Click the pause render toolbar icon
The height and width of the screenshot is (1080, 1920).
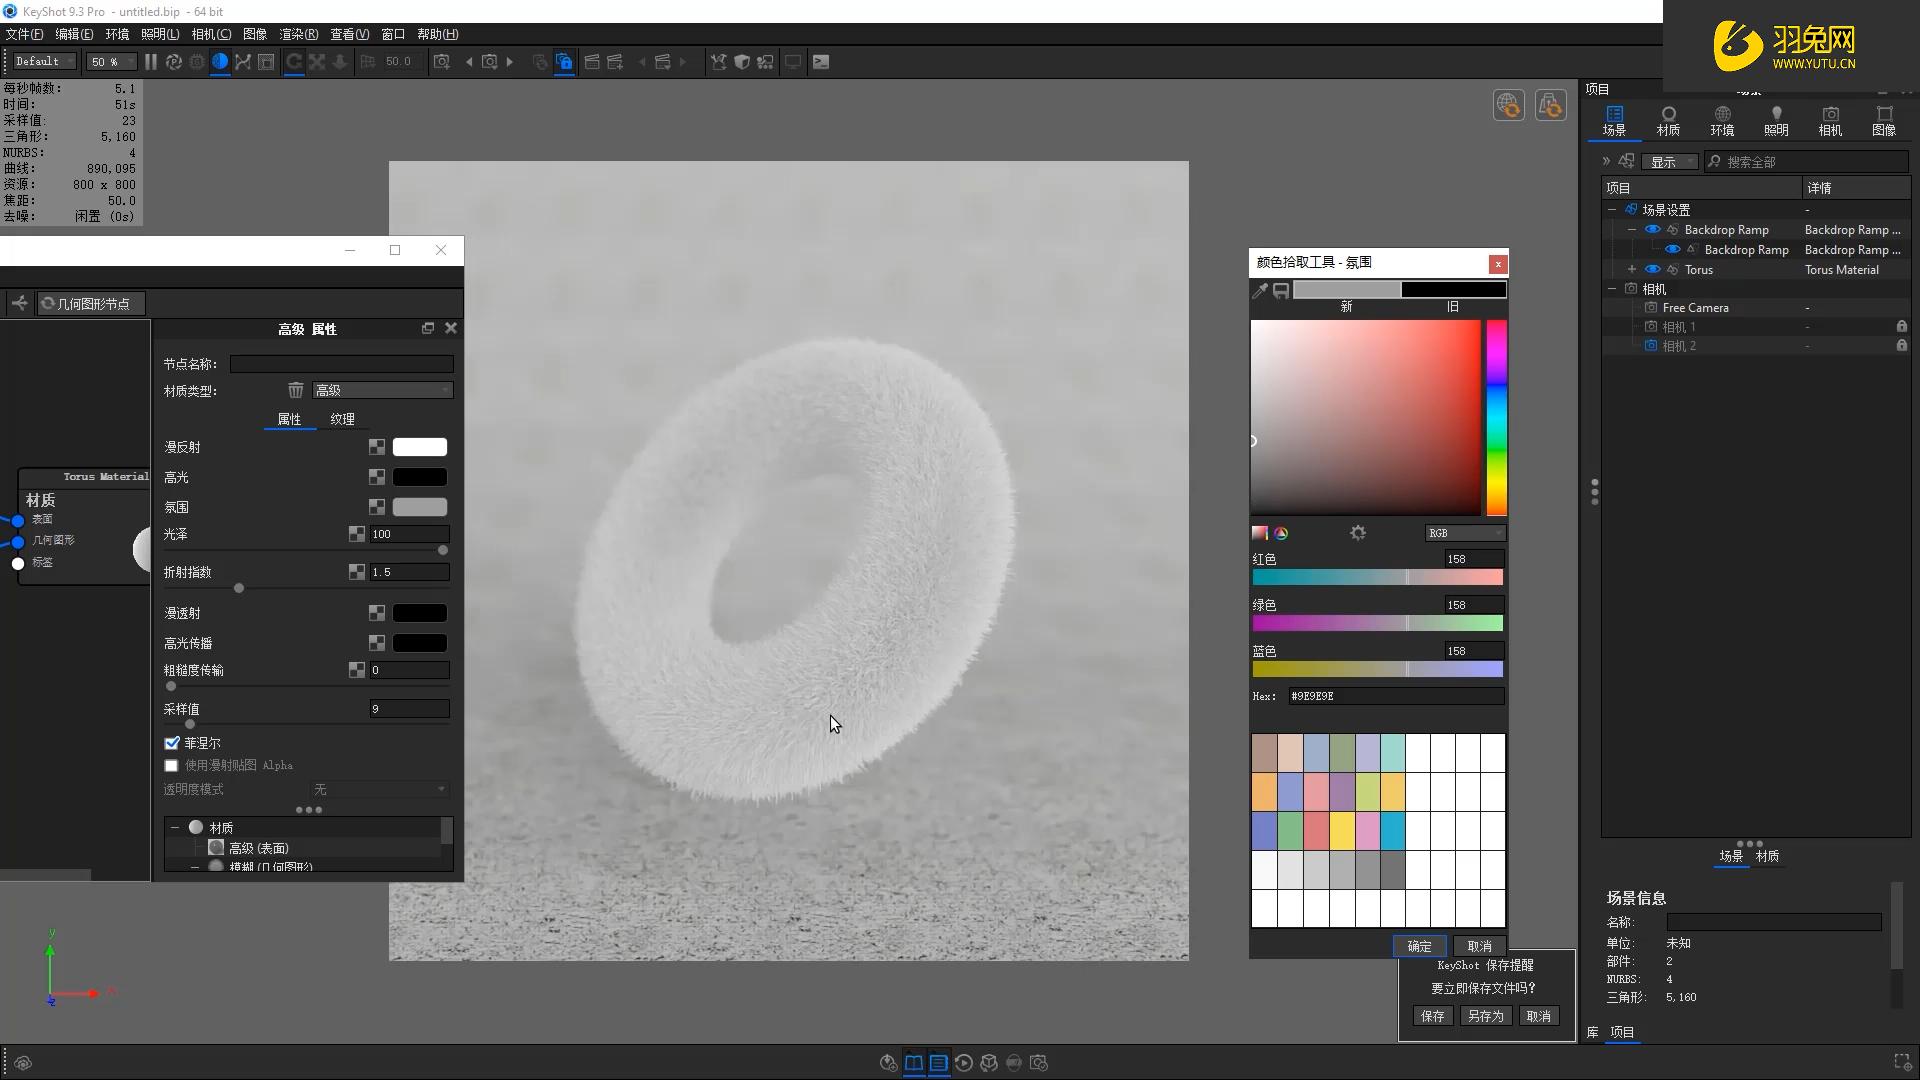pos(151,62)
